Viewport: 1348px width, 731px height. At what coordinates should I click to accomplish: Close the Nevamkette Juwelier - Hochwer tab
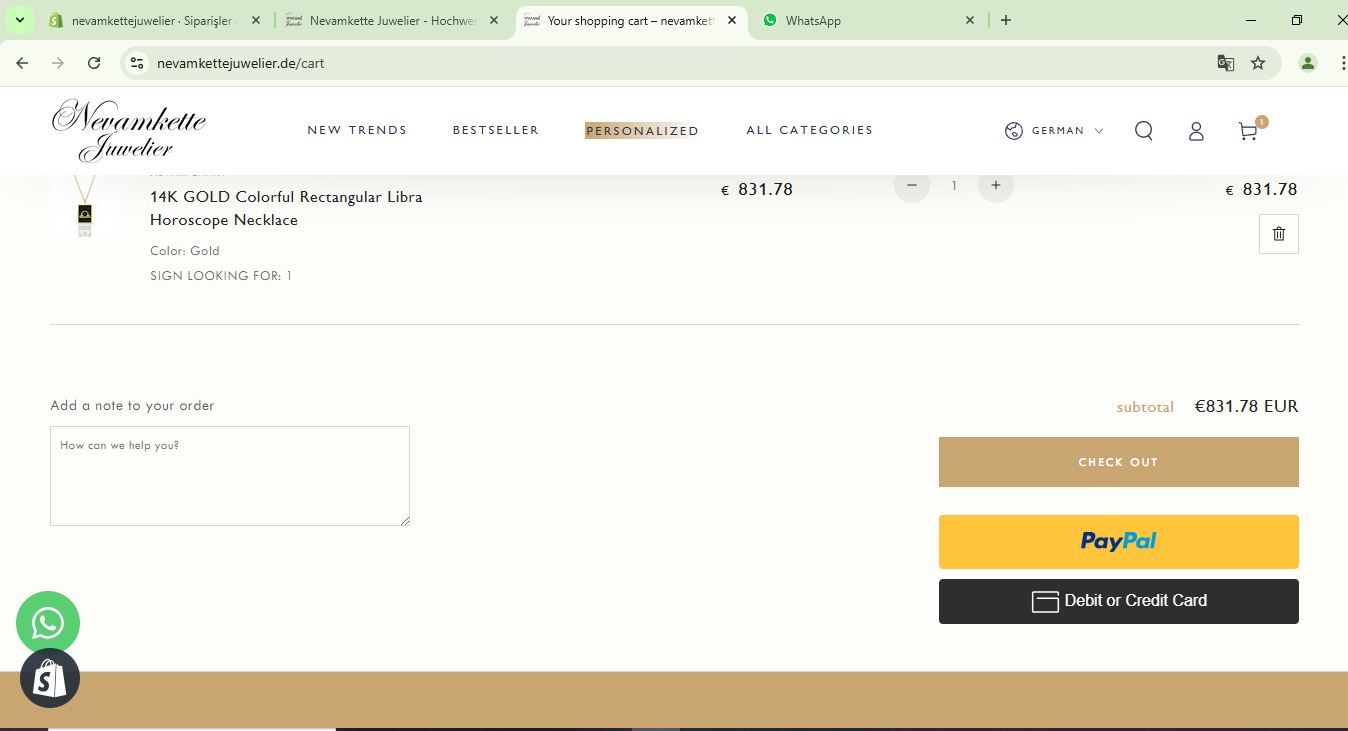(x=493, y=20)
